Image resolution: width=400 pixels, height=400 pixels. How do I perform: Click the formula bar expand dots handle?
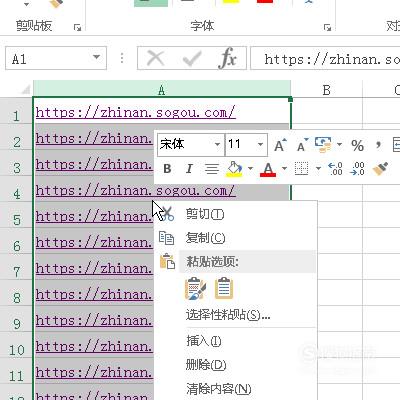pyautogui.click(x=122, y=58)
